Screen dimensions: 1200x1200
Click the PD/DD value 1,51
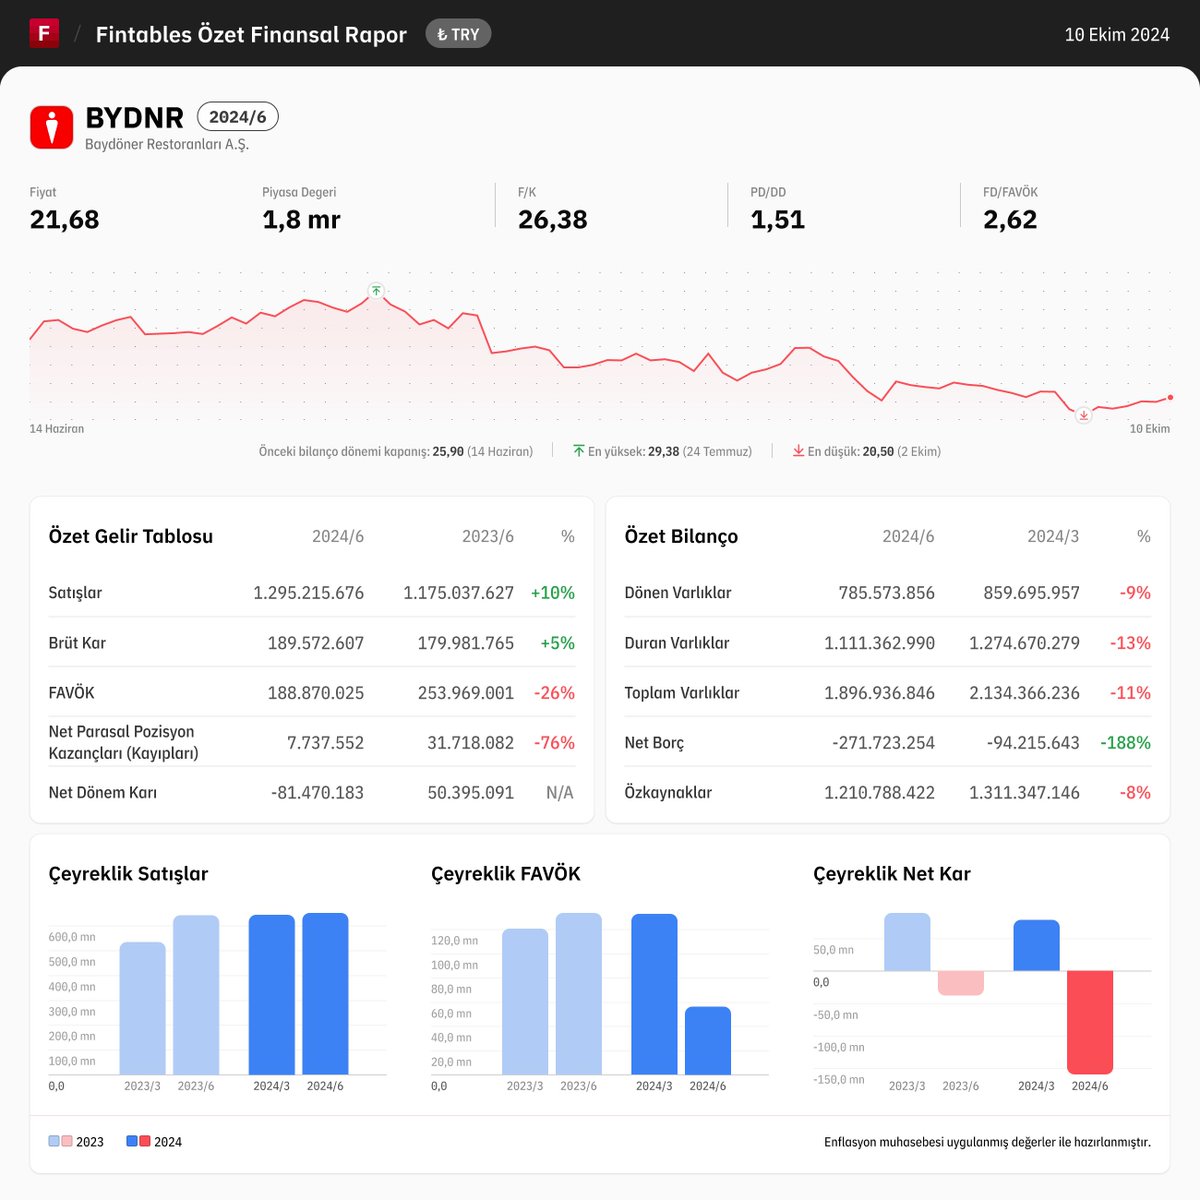click(778, 220)
